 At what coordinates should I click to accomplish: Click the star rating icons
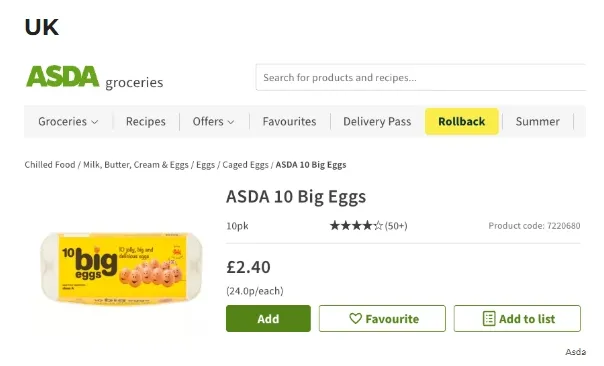[x=356, y=225]
